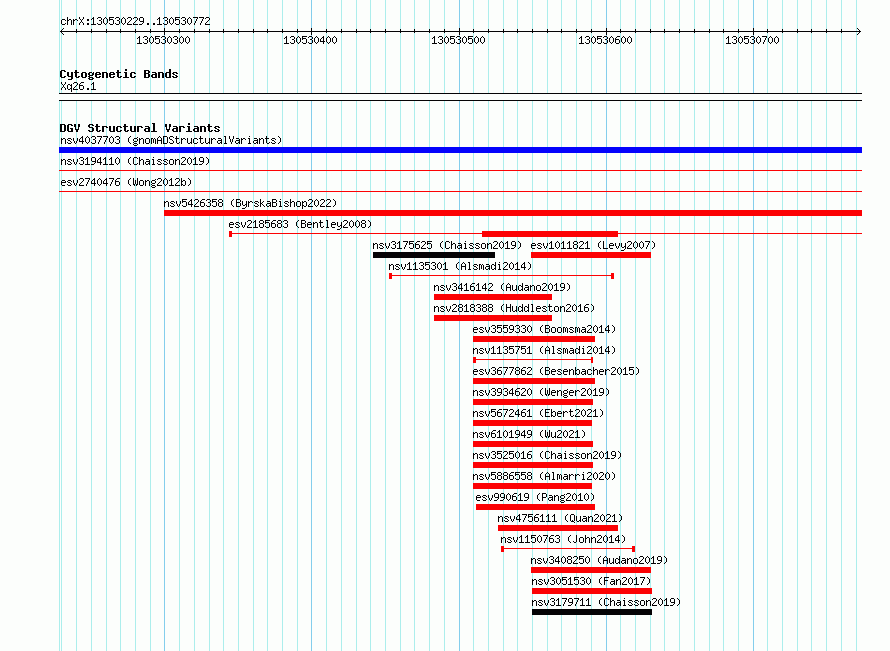890x651 pixels.
Task: Click esv3677862 (Besenbacher2015) label
Action: pos(556,371)
